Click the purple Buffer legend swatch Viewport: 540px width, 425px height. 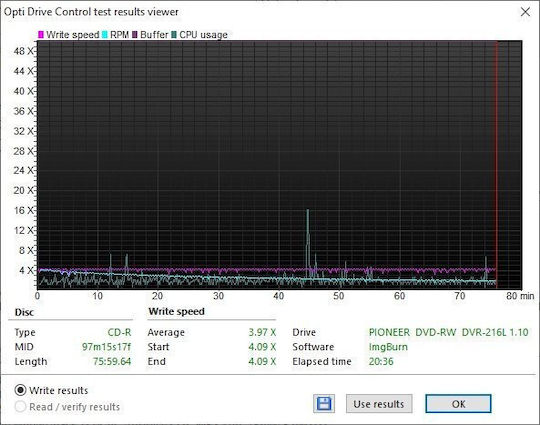tap(135, 35)
